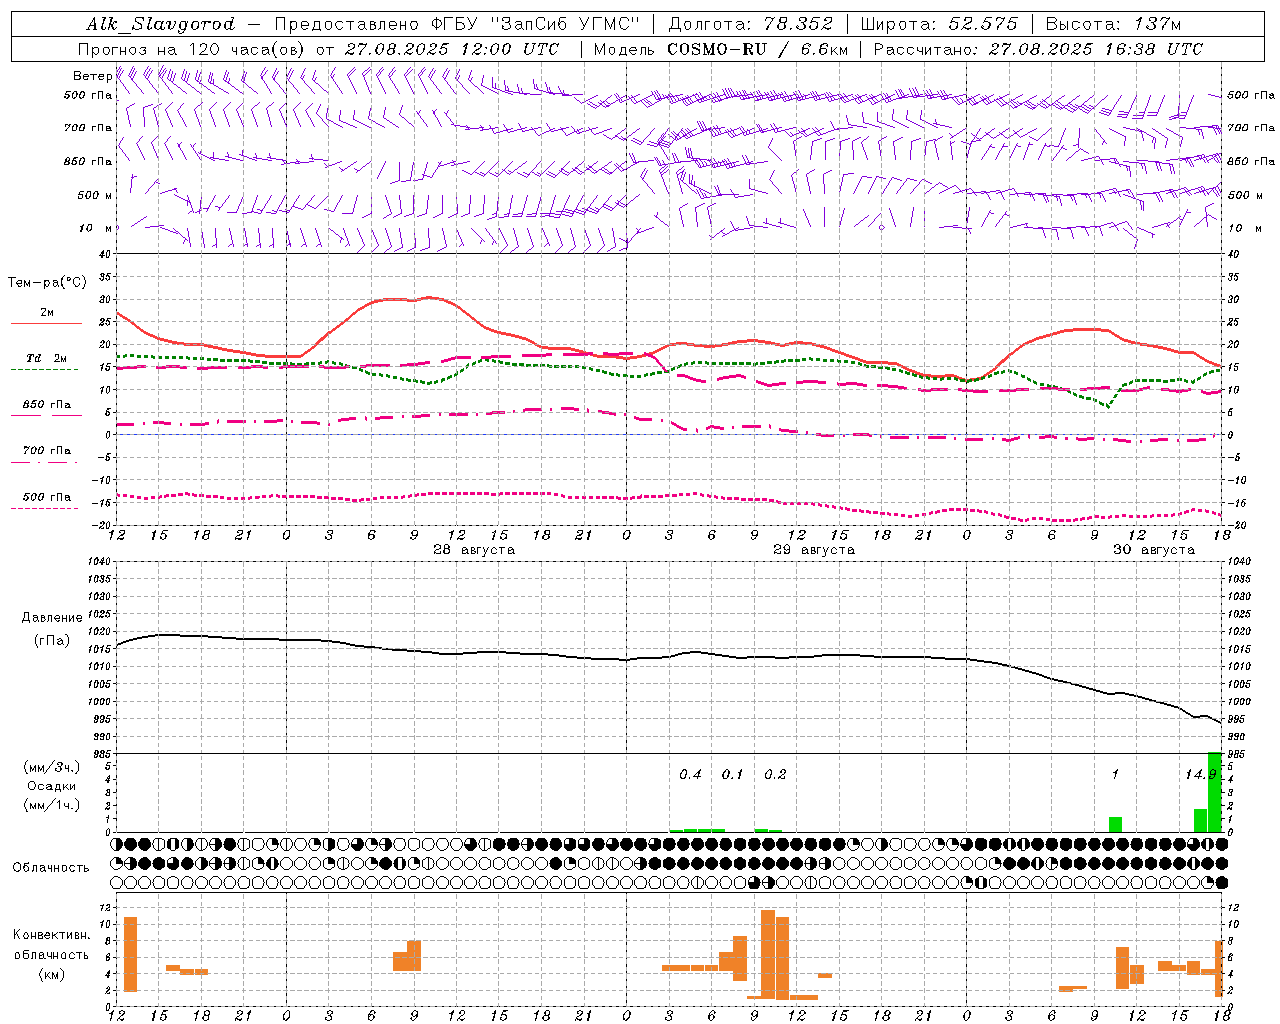This screenshot has height=1024, width=1280.
Task: Click the Давление pressure panel label
Action: 52,618
